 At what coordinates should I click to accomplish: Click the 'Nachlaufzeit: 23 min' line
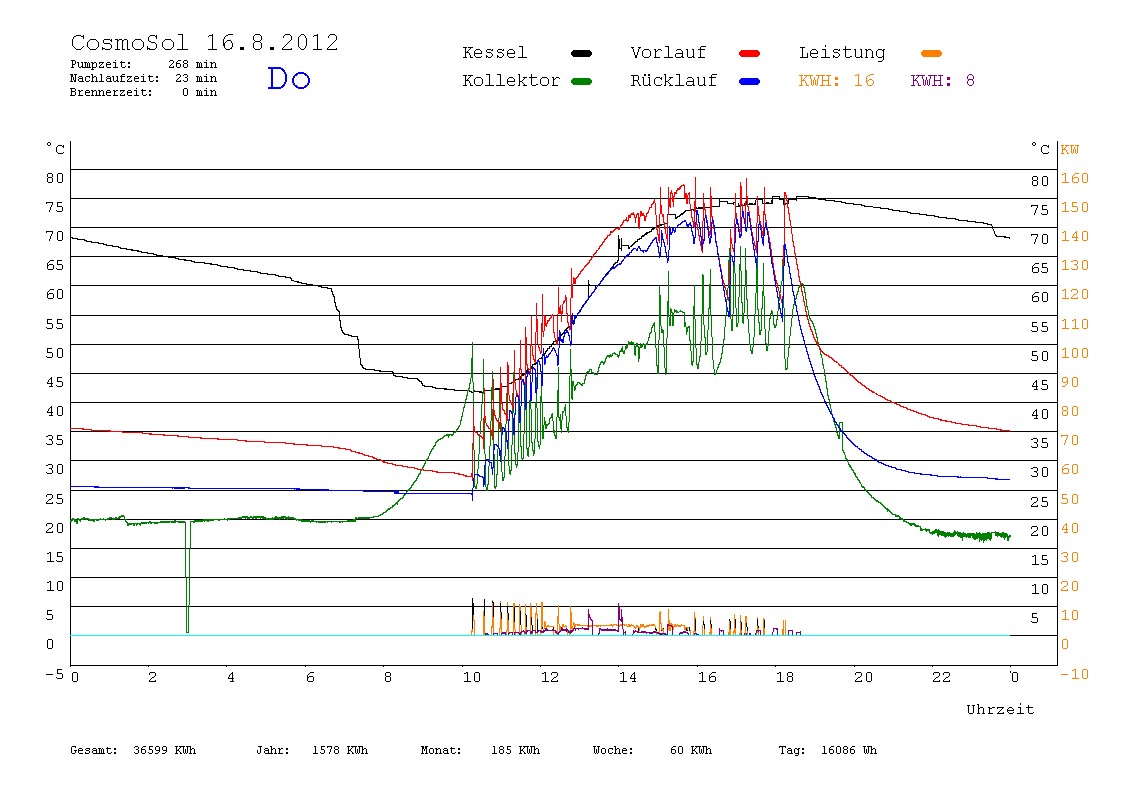[144, 78]
